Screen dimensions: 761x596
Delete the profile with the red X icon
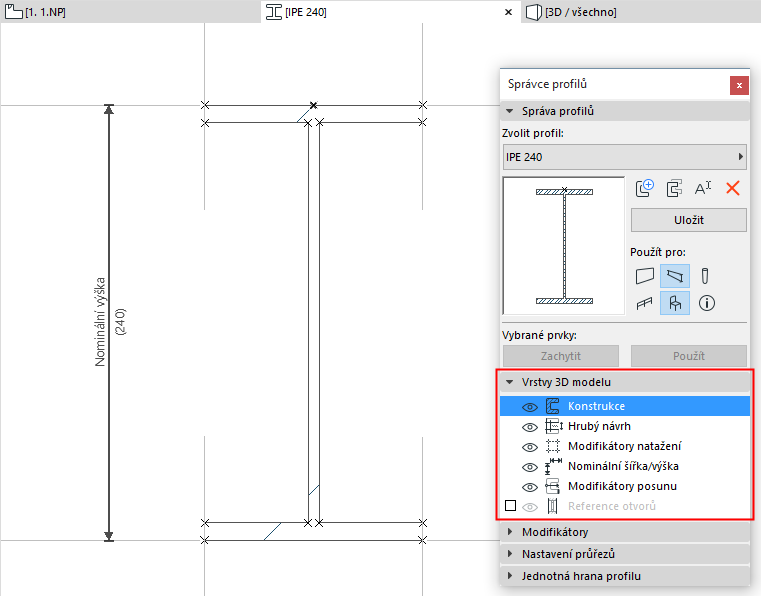click(x=733, y=188)
